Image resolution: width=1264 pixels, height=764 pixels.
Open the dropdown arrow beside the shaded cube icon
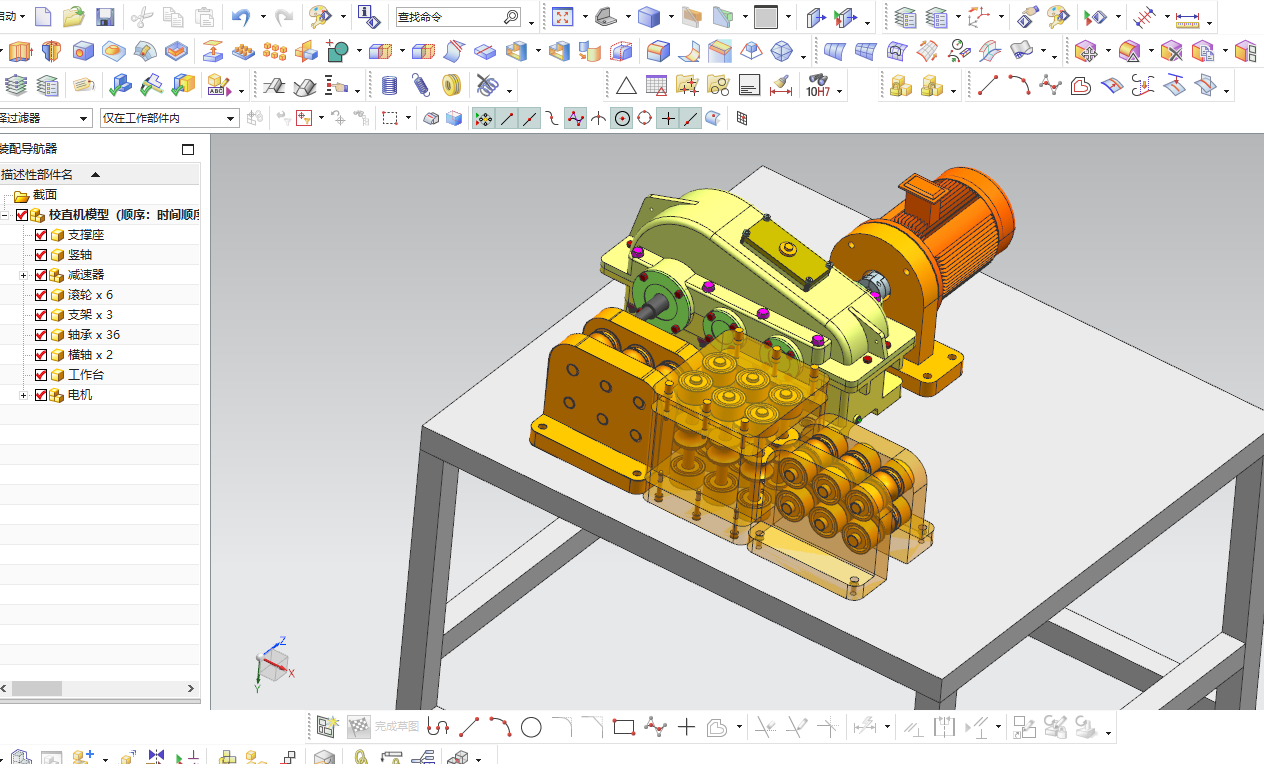tap(669, 18)
